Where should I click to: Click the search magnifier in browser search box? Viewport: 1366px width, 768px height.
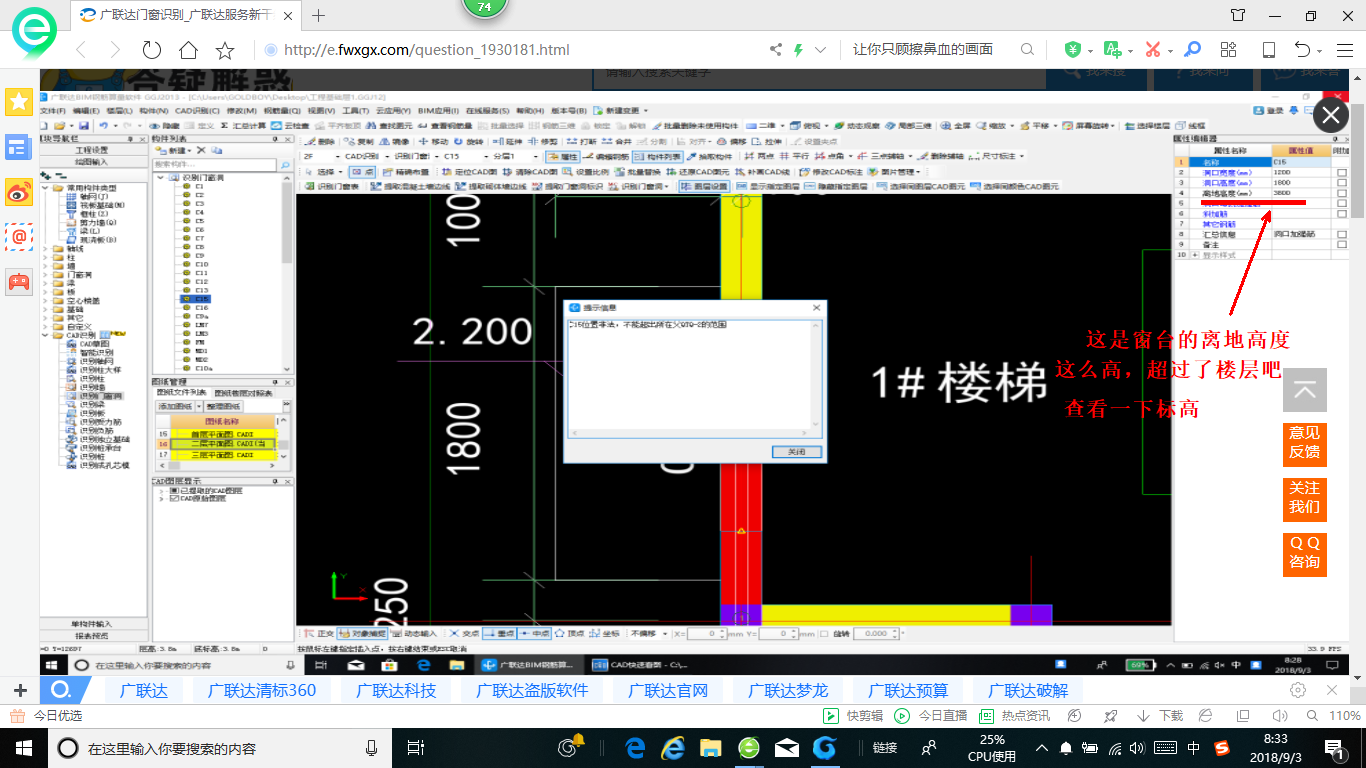pyautogui.click(x=1027, y=50)
